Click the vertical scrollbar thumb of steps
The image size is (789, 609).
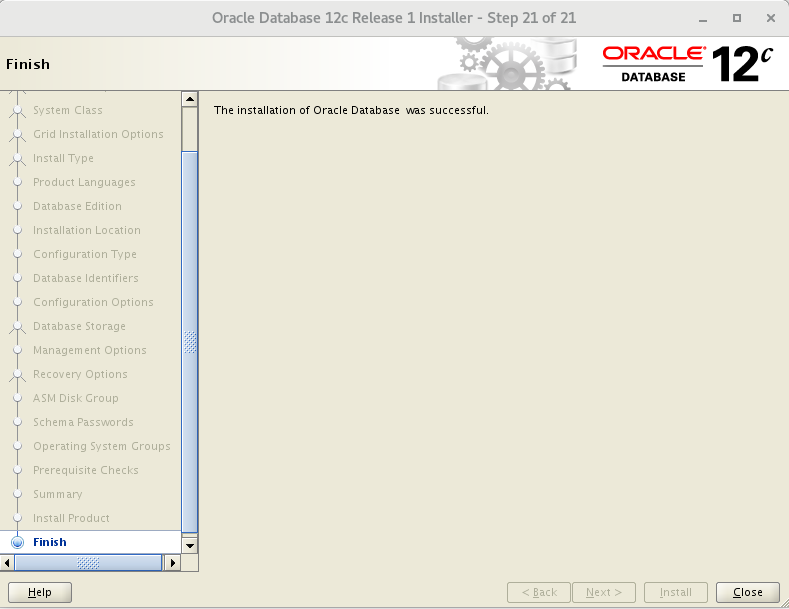tap(190, 342)
